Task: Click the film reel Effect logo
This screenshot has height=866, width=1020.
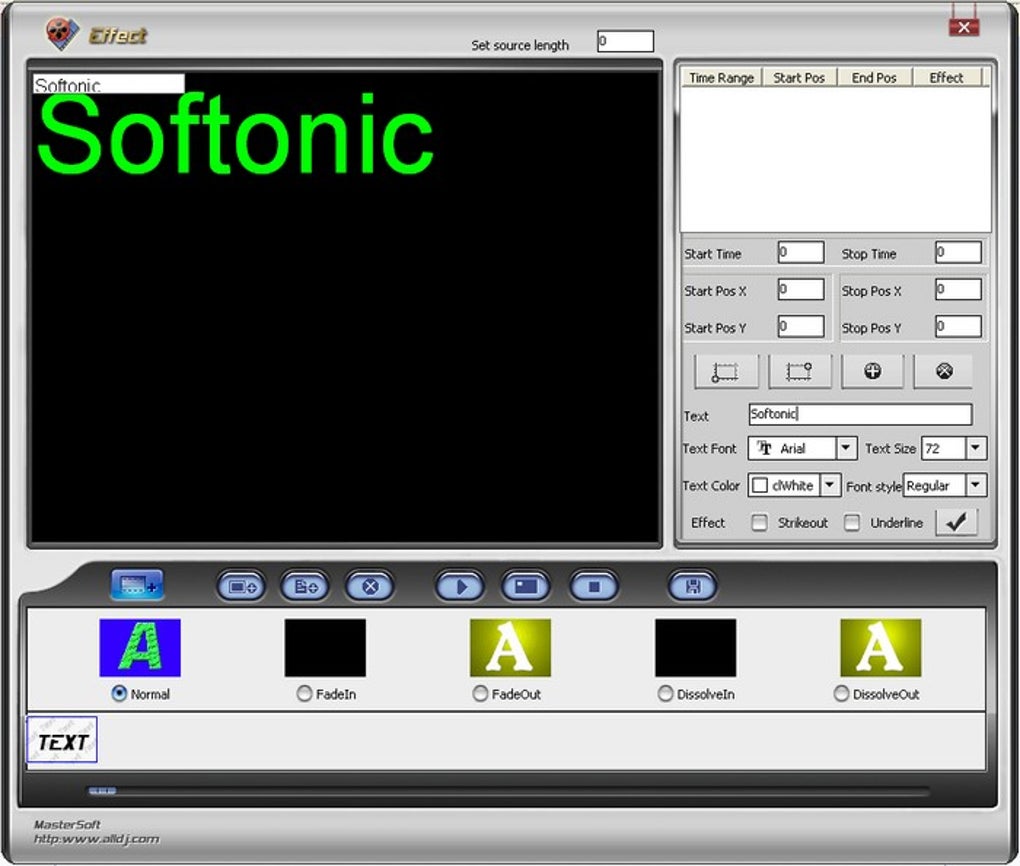Action: (x=62, y=33)
